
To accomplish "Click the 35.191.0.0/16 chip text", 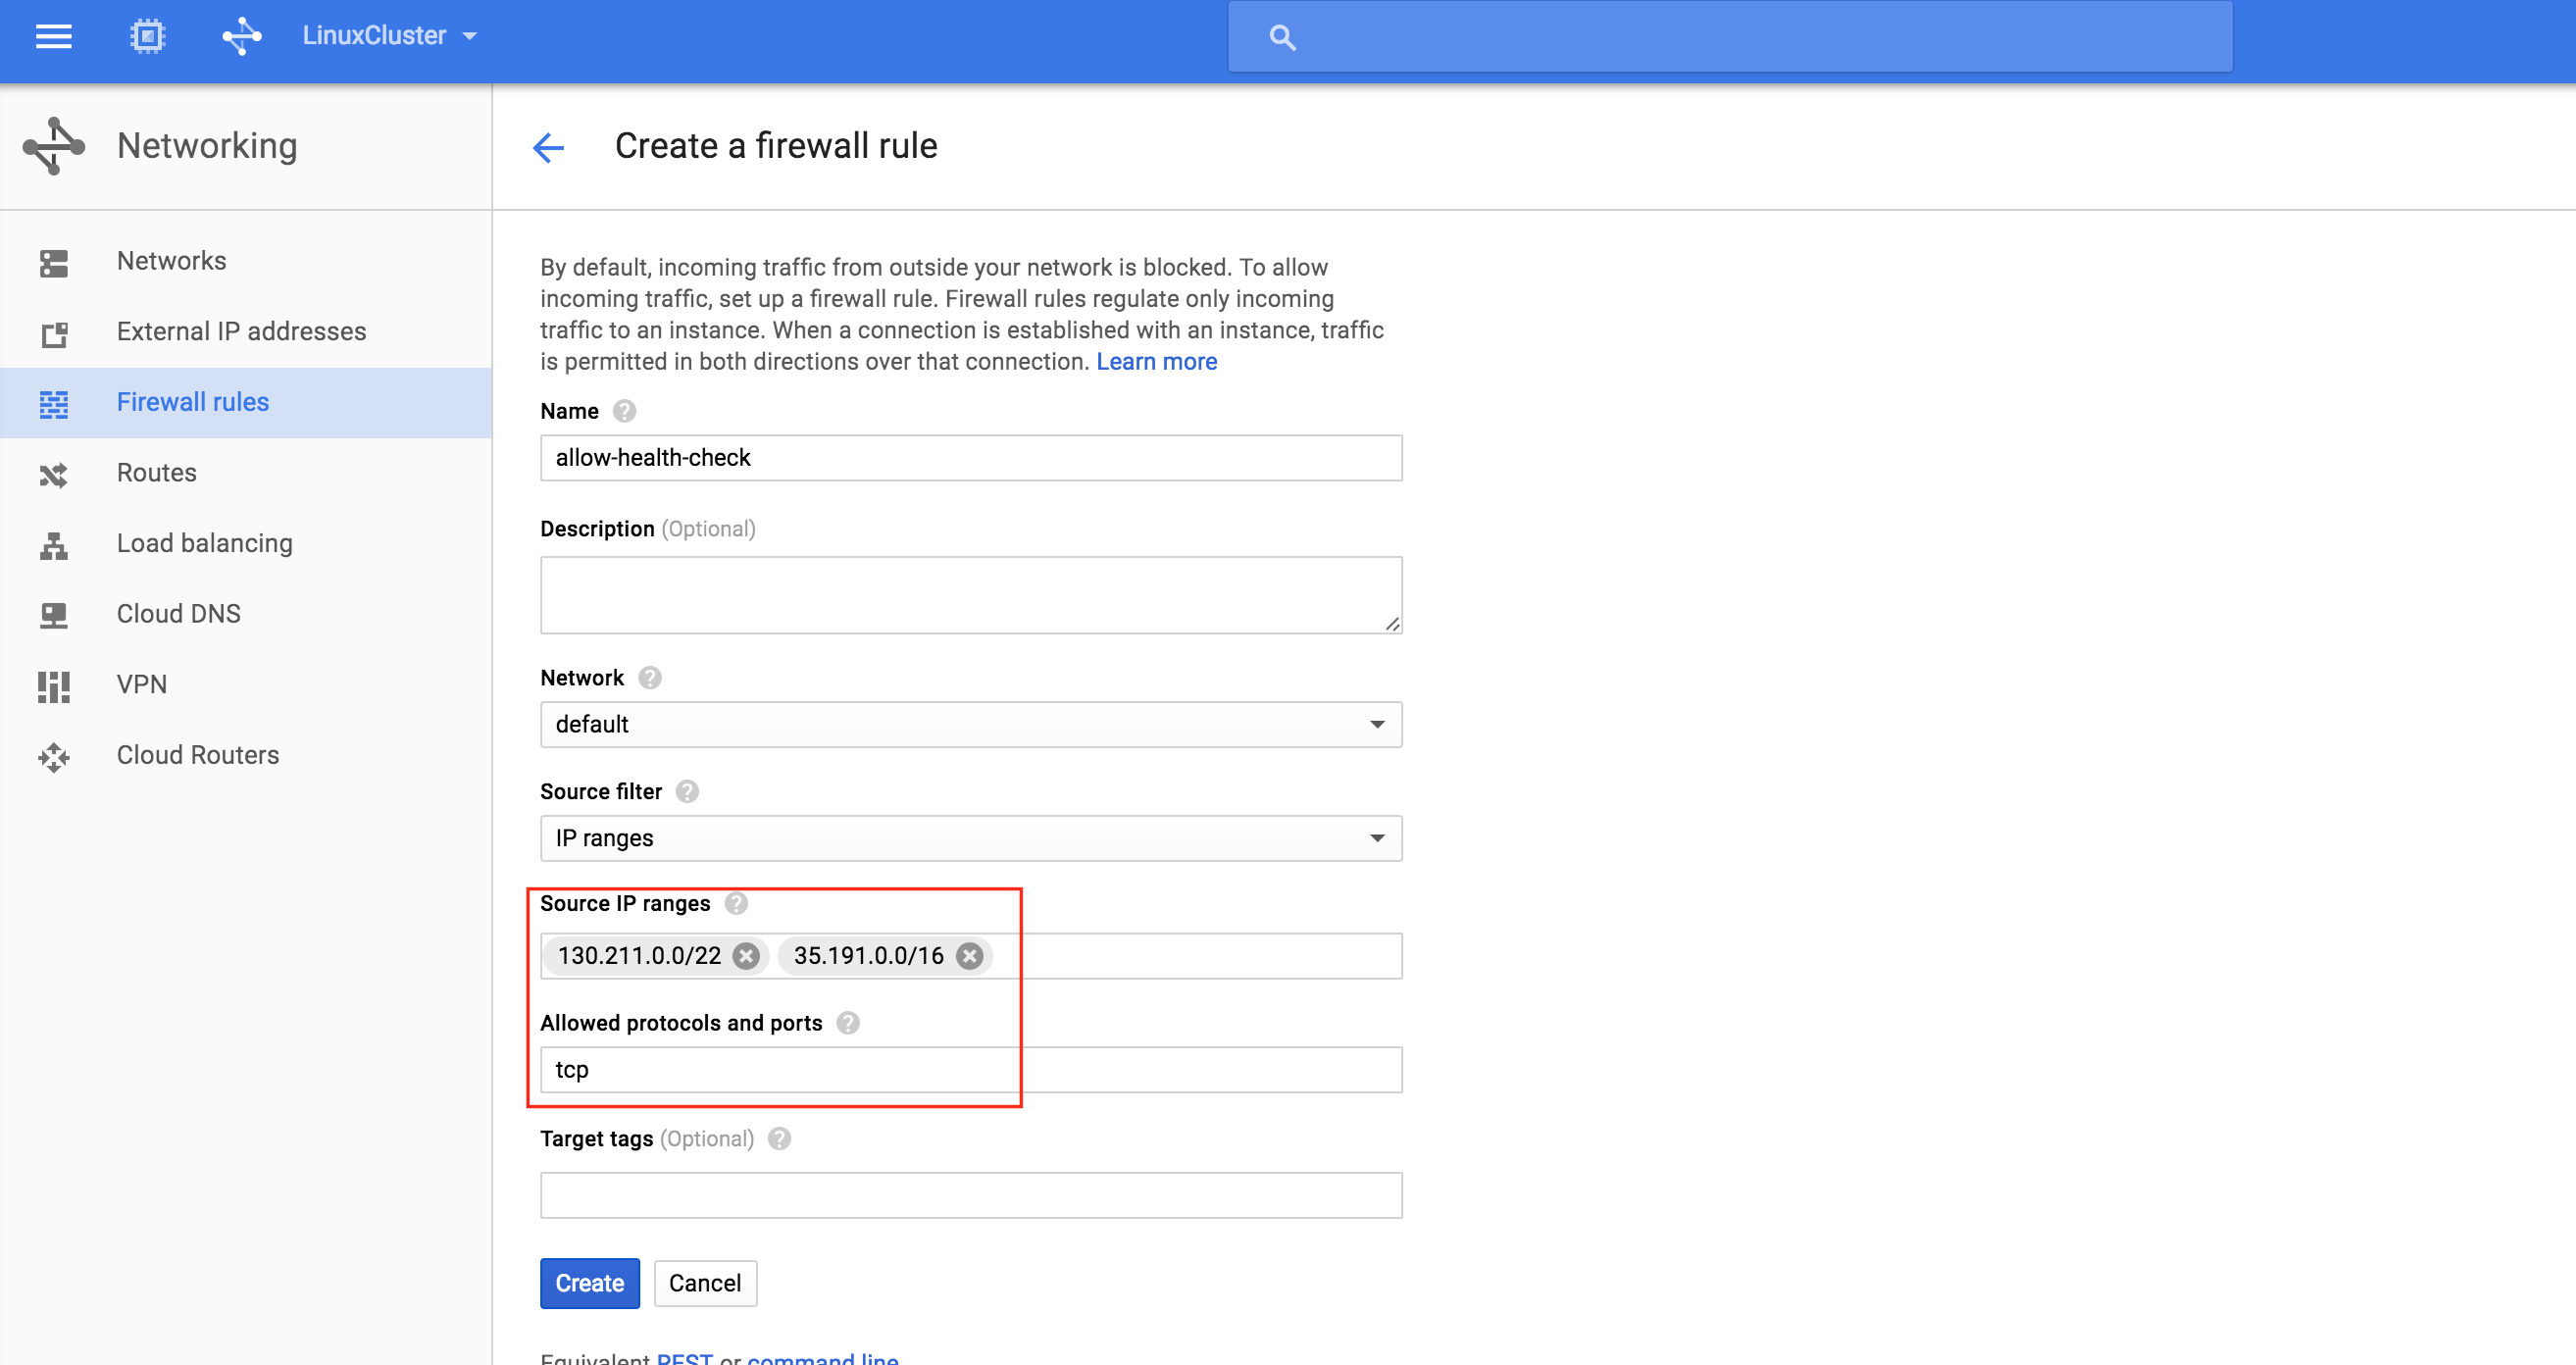I will coord(868,956).
